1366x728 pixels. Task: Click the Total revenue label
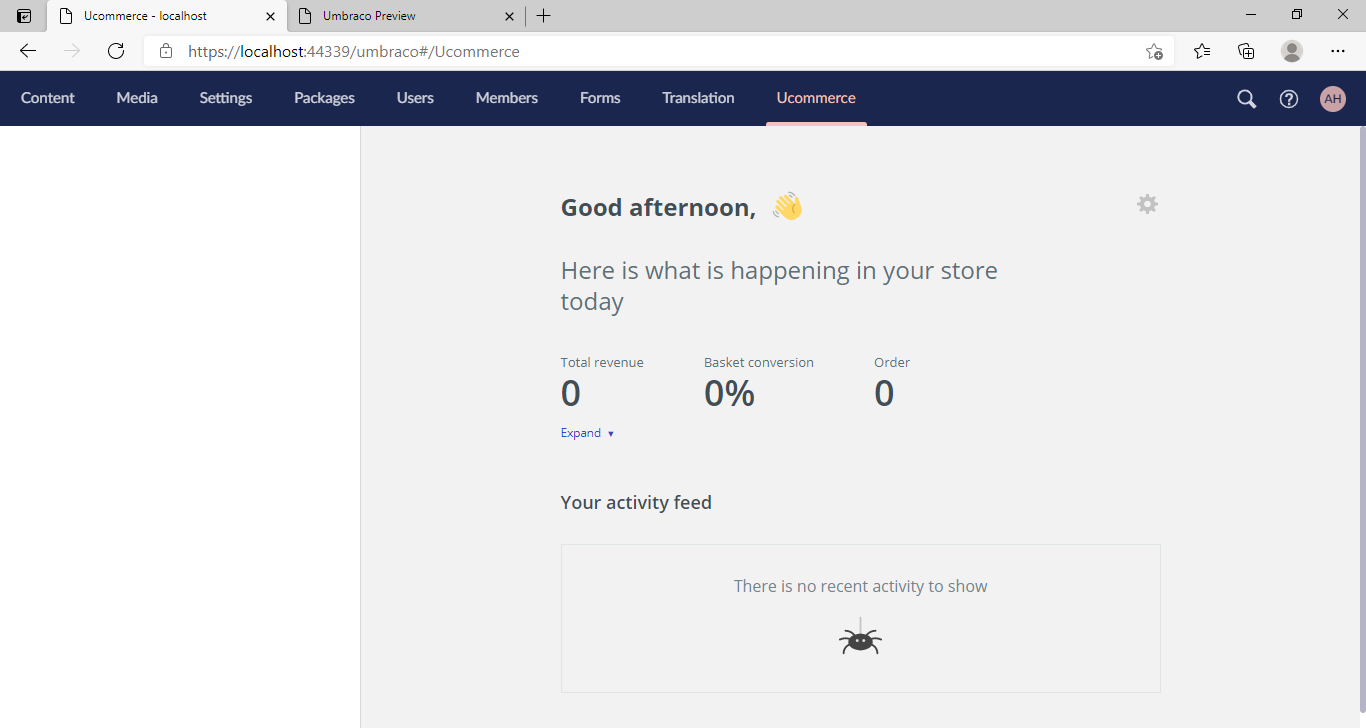tap(602, 362)
